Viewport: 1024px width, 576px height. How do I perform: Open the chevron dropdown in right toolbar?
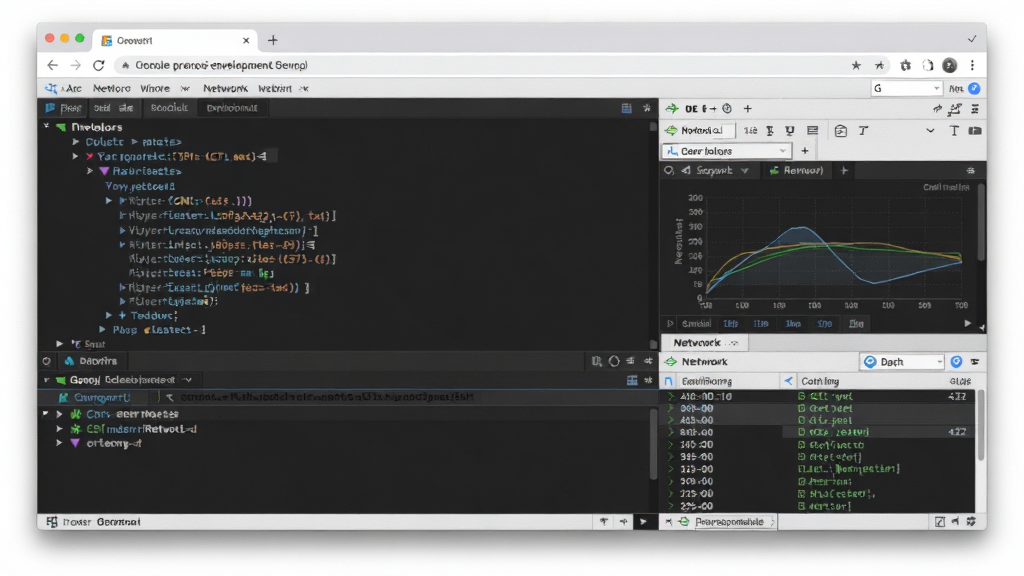[930, 131]
